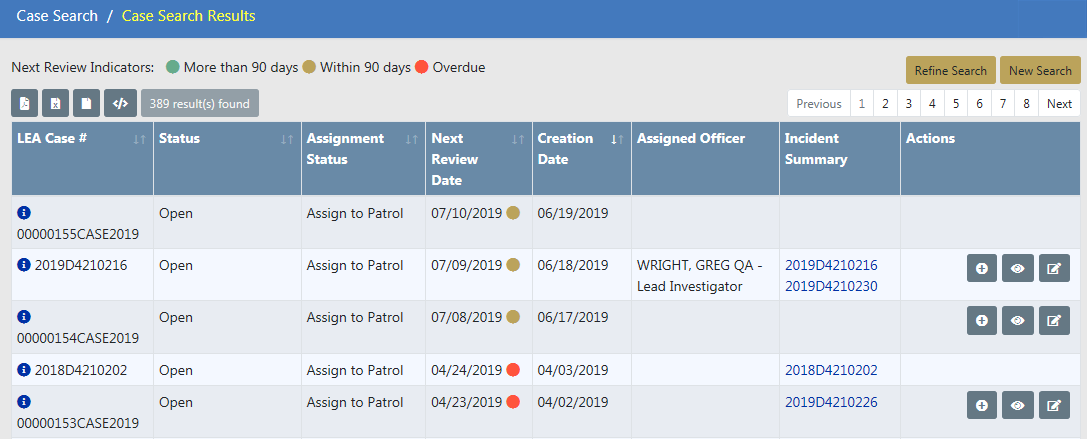Click plus icon for case 2019D4210216
The height and width of the screenshot is (439, 1087).
coord(982,268)
